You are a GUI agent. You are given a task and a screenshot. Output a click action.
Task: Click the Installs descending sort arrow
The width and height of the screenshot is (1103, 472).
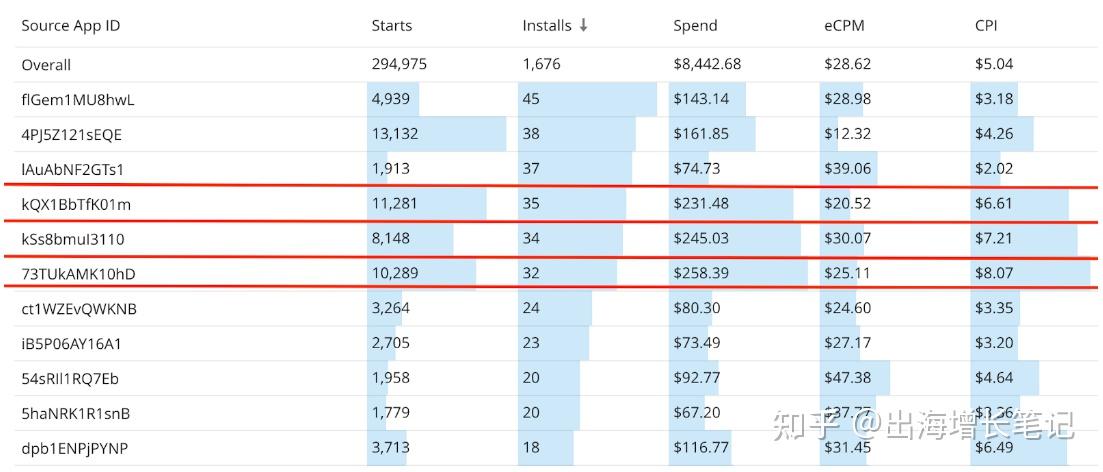click(583, 25)
